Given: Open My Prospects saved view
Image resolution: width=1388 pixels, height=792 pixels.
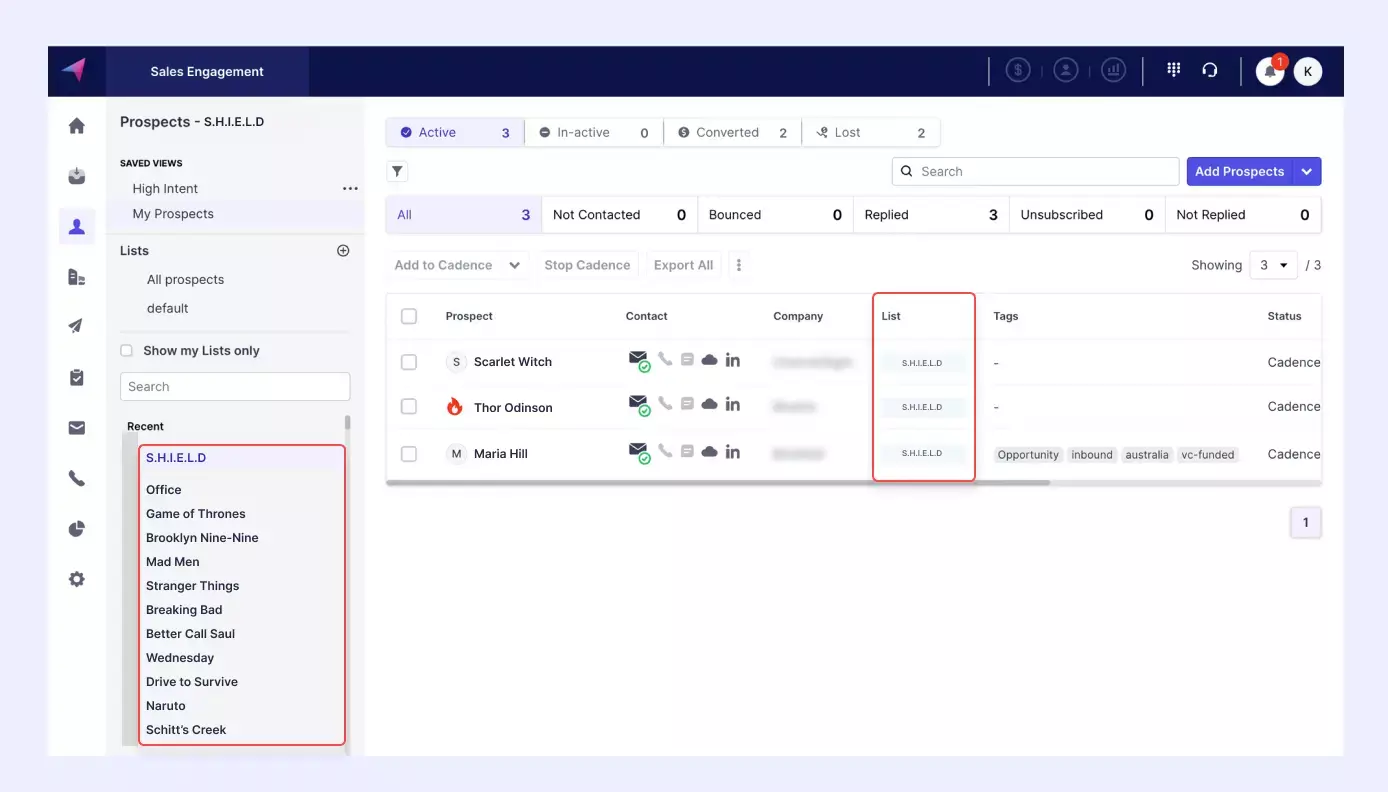Looking at the screenshot, I should click(x=173, y=214).
